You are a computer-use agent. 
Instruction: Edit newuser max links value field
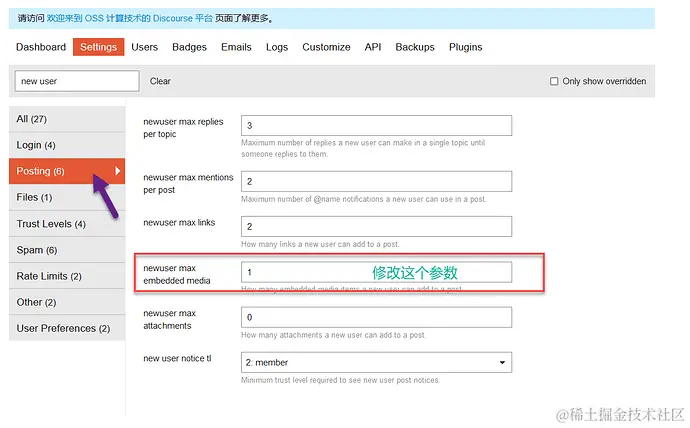(x=376, y=226)
